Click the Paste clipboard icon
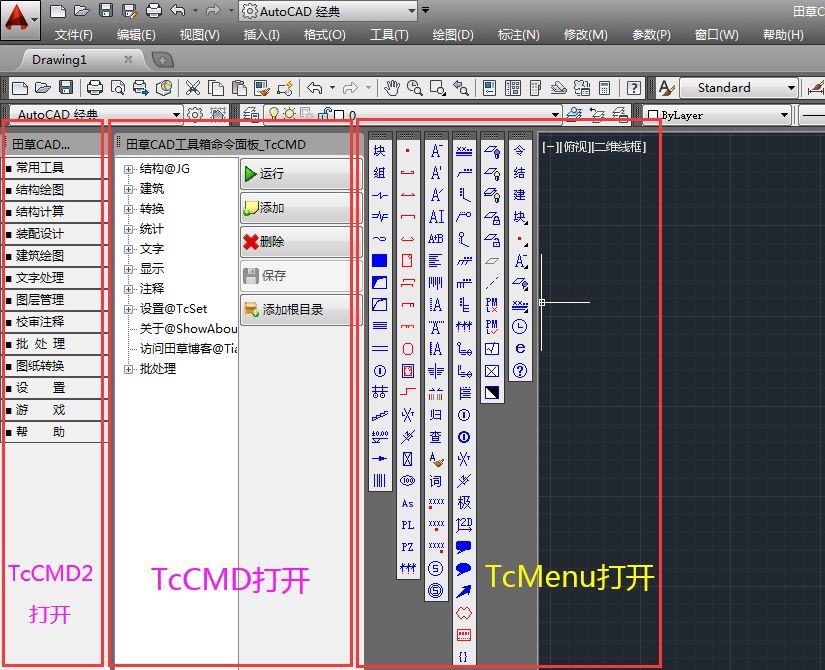 point(239,88)
